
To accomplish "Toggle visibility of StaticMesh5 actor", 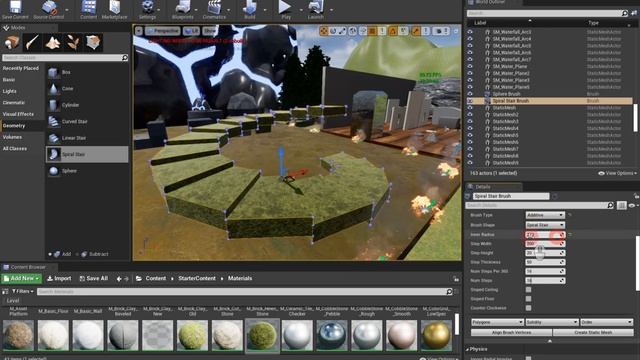I will pyautogui.click(x=470, y=135).
